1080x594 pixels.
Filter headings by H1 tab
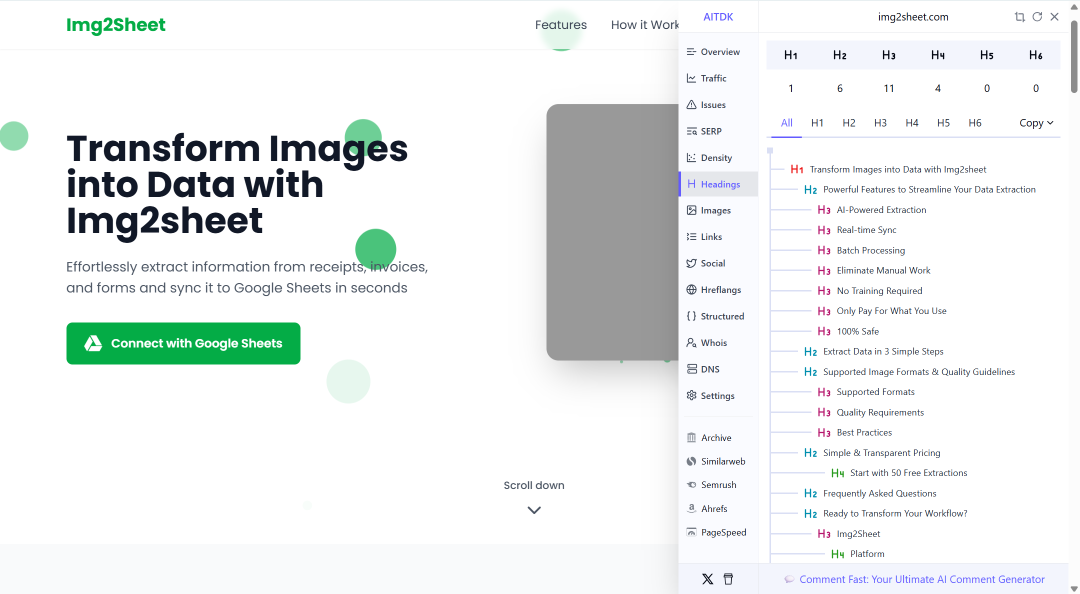(x=818, y=123)
